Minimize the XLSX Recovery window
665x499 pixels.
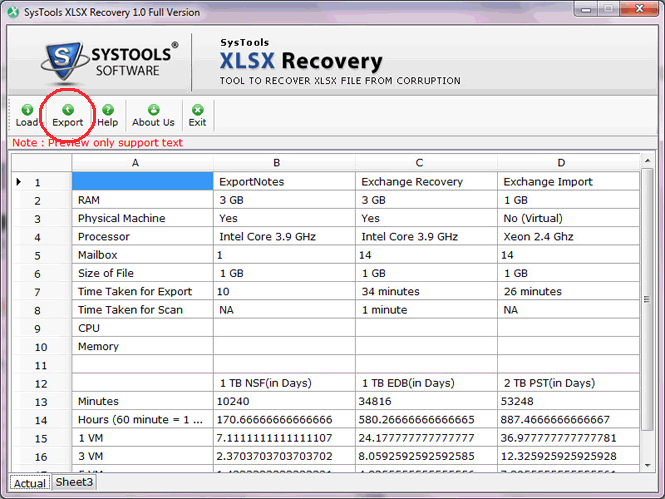coord(587,9)
